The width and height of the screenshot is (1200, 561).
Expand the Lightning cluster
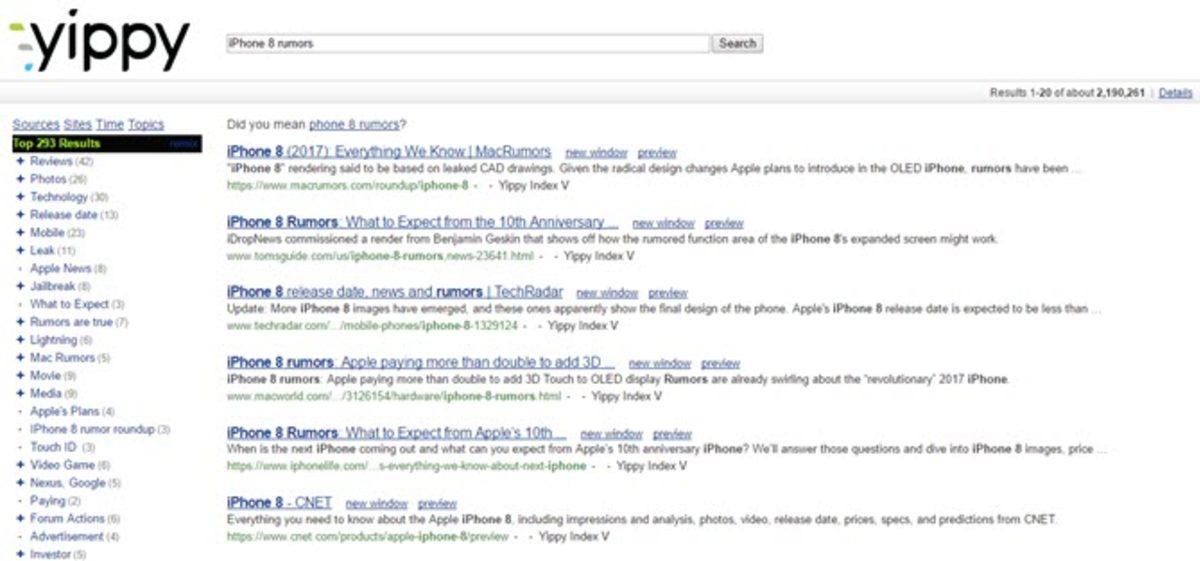(x=19, y=340)
